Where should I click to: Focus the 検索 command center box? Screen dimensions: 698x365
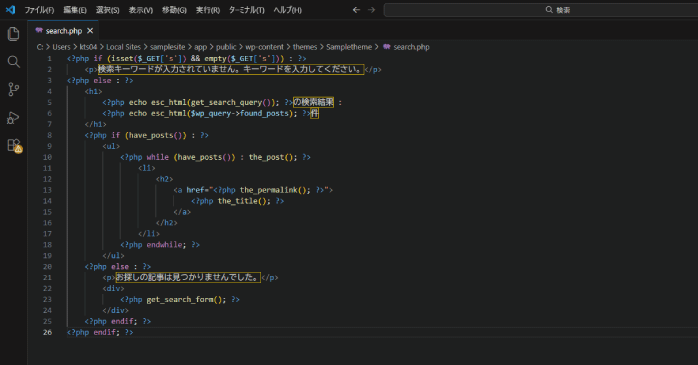541,10
